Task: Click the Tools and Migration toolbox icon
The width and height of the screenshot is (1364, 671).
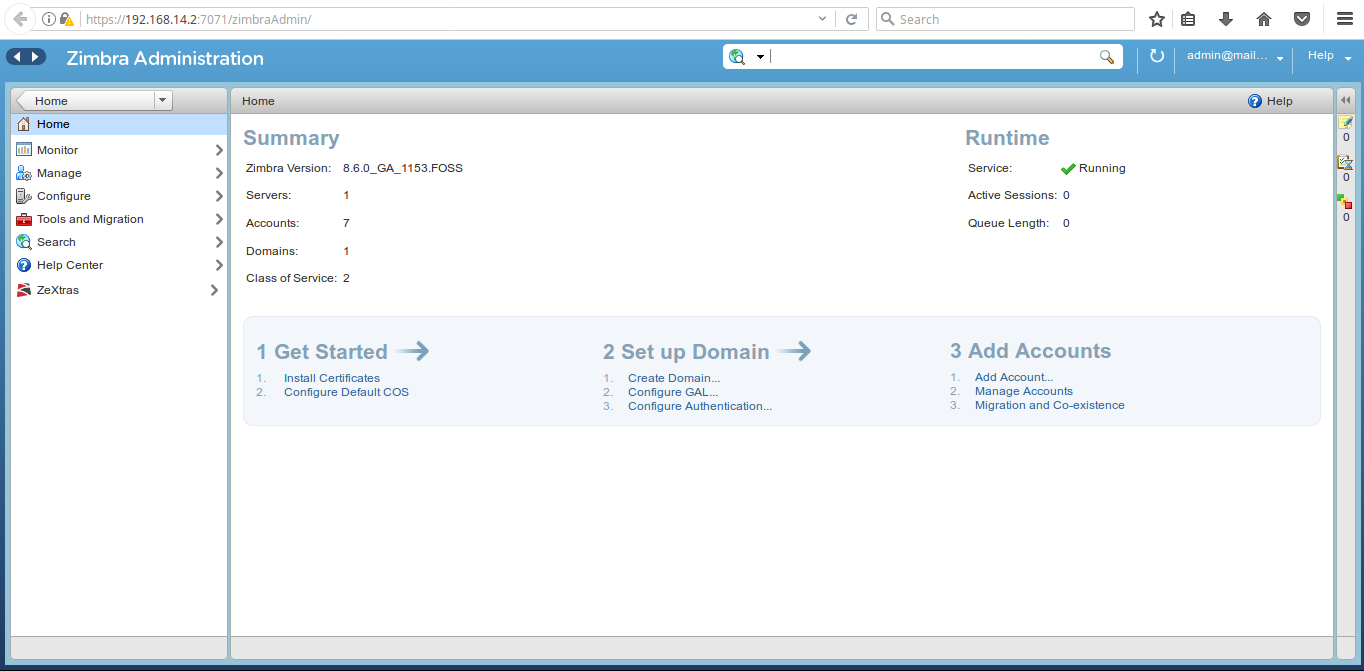Action: point(24,219)
